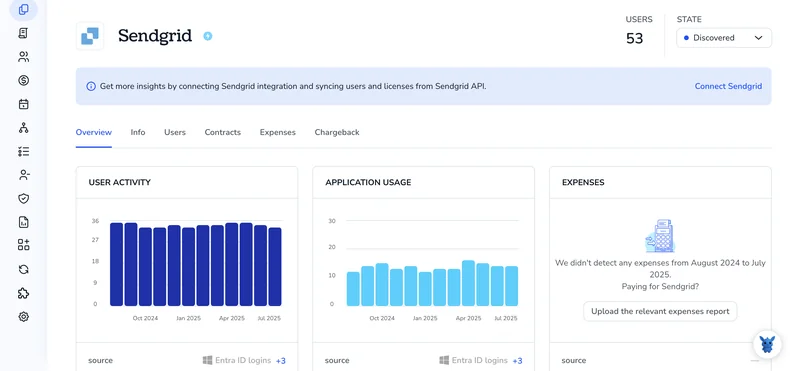Click the expenses calculator illustration

click(660, 236)
